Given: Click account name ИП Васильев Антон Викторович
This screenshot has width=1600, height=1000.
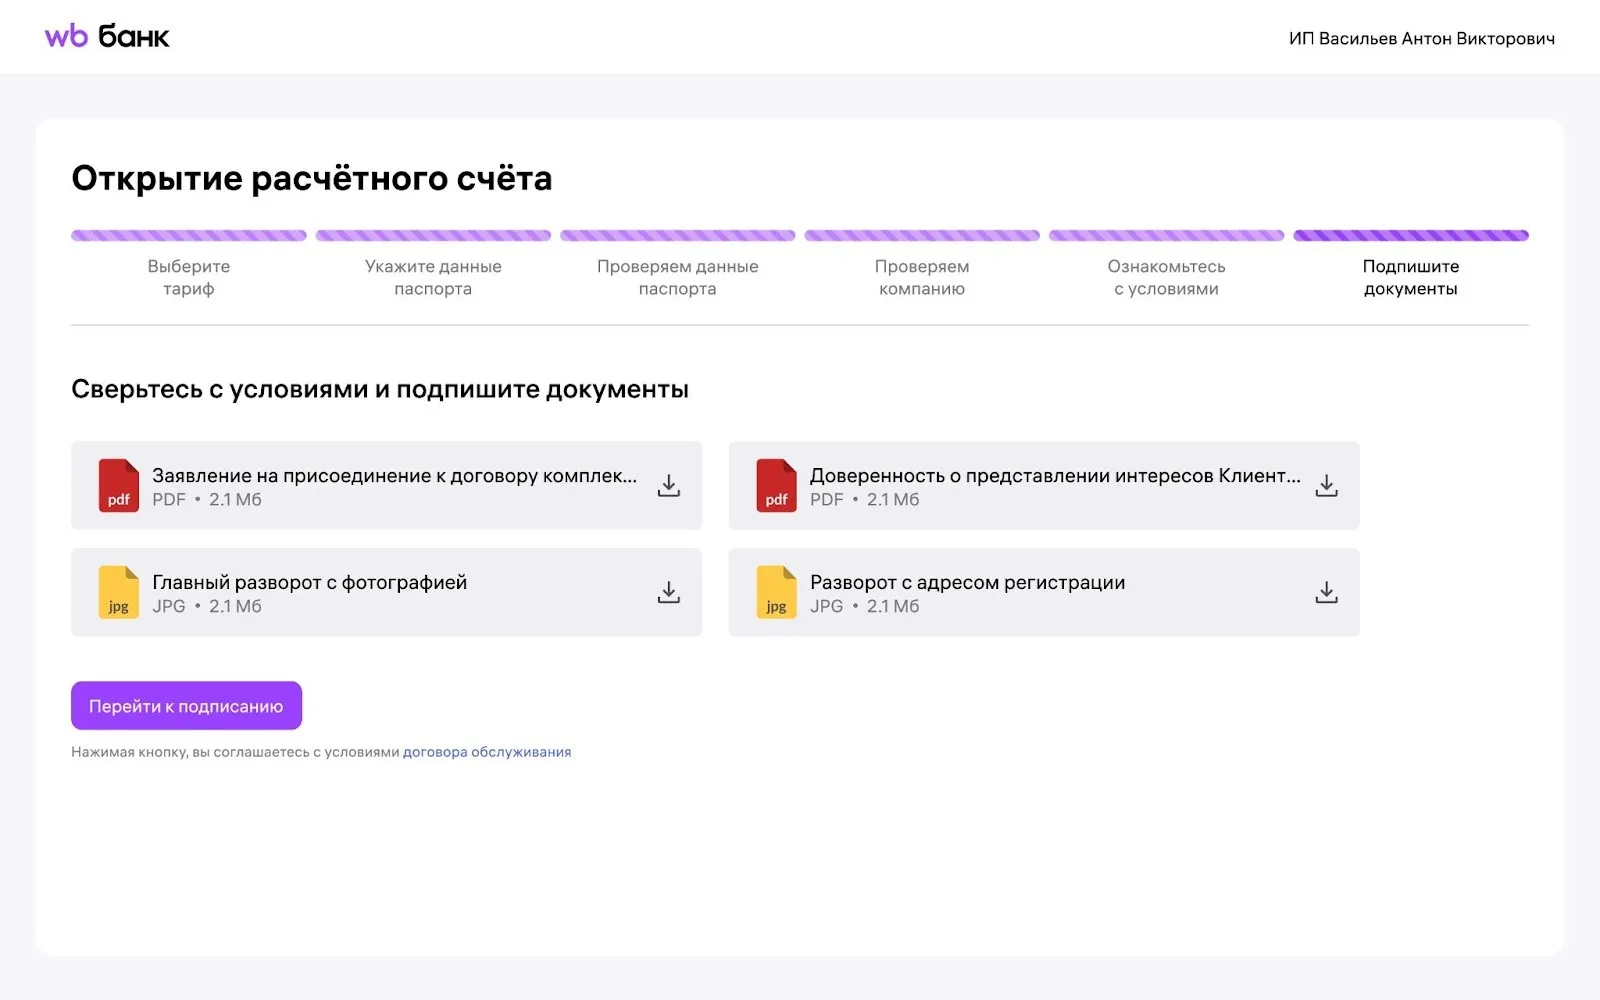Looking at the screenshot, I should 1421,39.
